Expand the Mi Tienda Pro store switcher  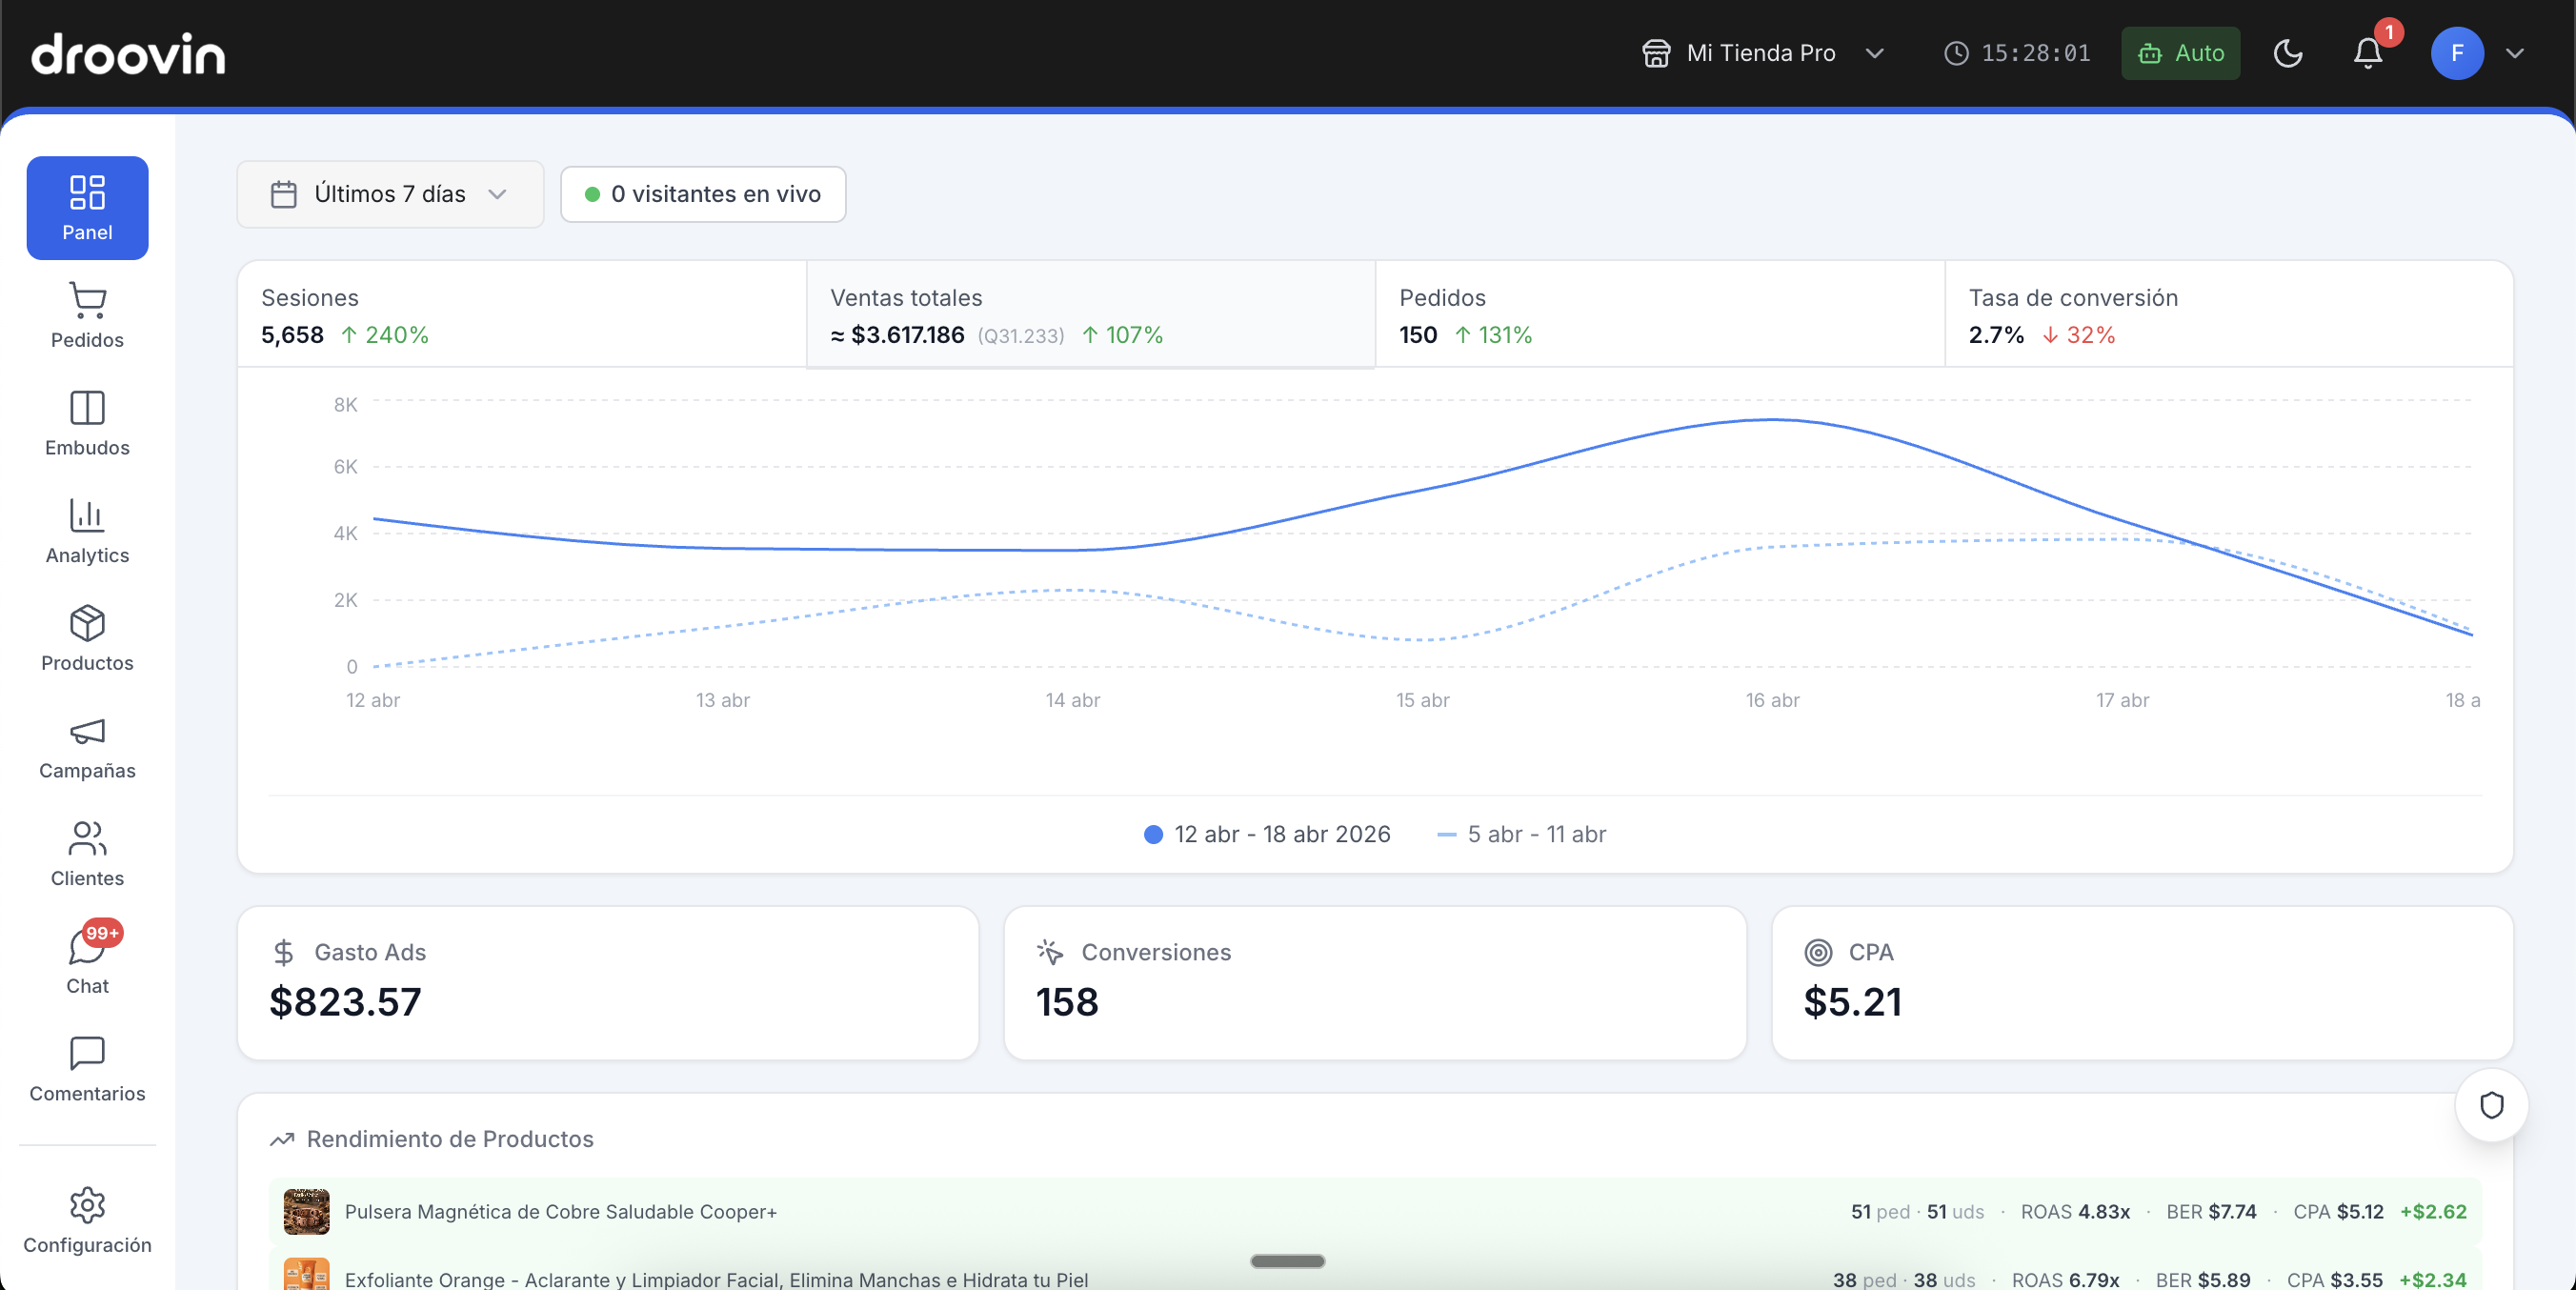1762,53
